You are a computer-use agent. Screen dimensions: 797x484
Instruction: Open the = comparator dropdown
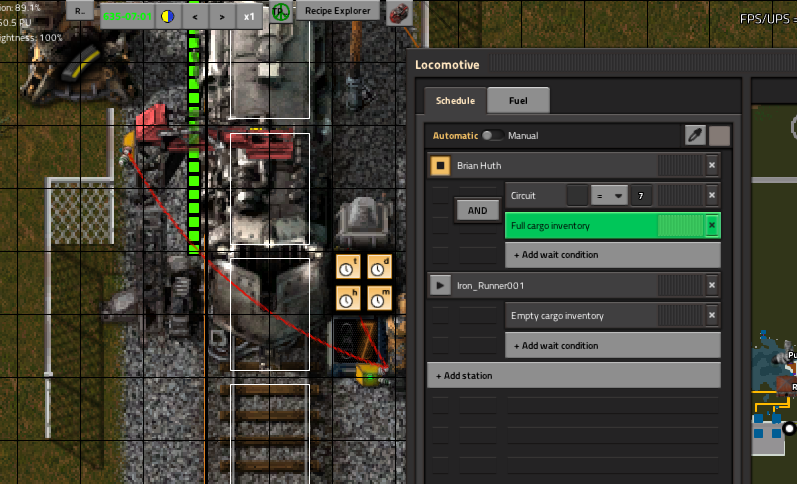(x=609, y=196)
